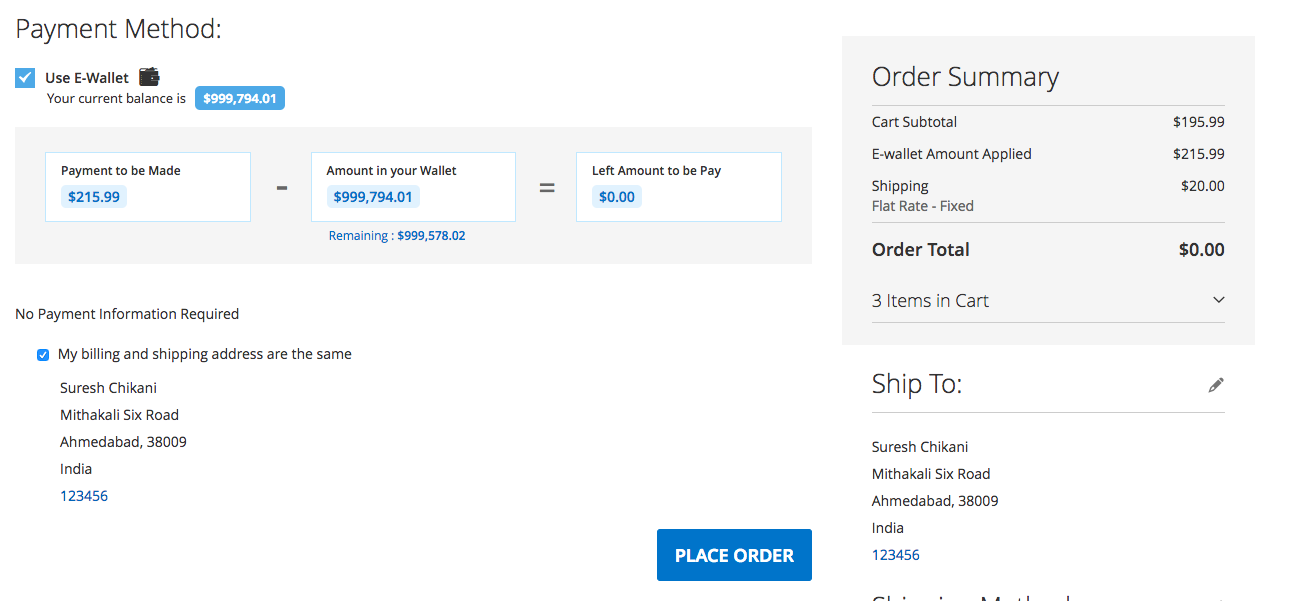The height and width of the screenshot is (601, 1313).
Task: Click the E-wallet Amount Applied $215.99 value
Action: tap(1198, 154)
